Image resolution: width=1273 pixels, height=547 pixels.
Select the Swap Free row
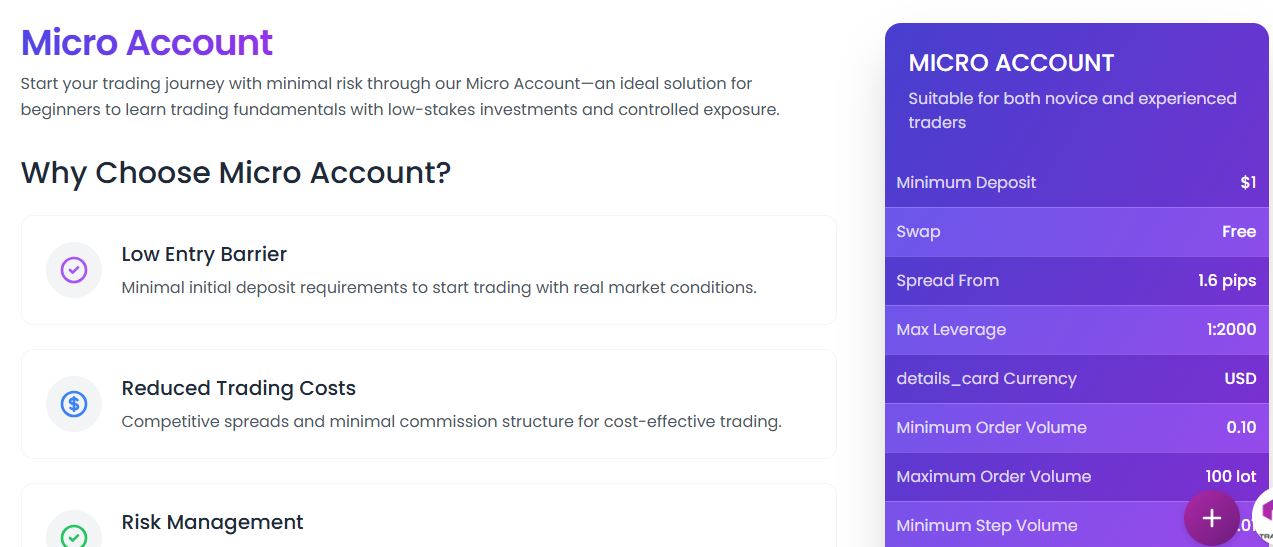pos(1076,232)
